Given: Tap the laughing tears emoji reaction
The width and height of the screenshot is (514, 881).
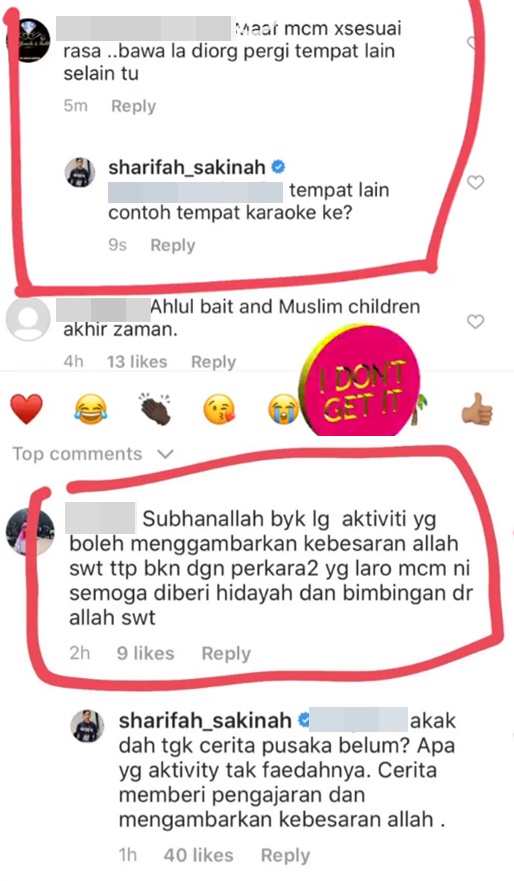Looking at the screenshot, I should 90,409.
